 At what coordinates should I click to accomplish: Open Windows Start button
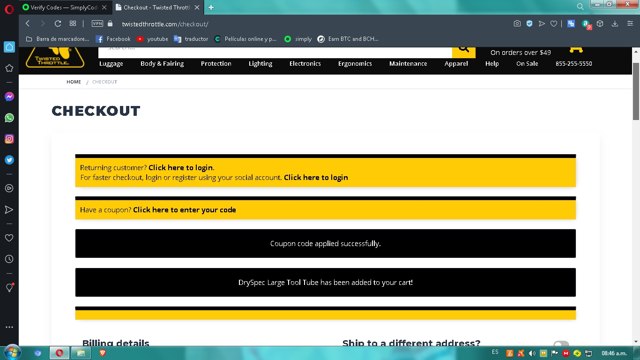[11, 353]
